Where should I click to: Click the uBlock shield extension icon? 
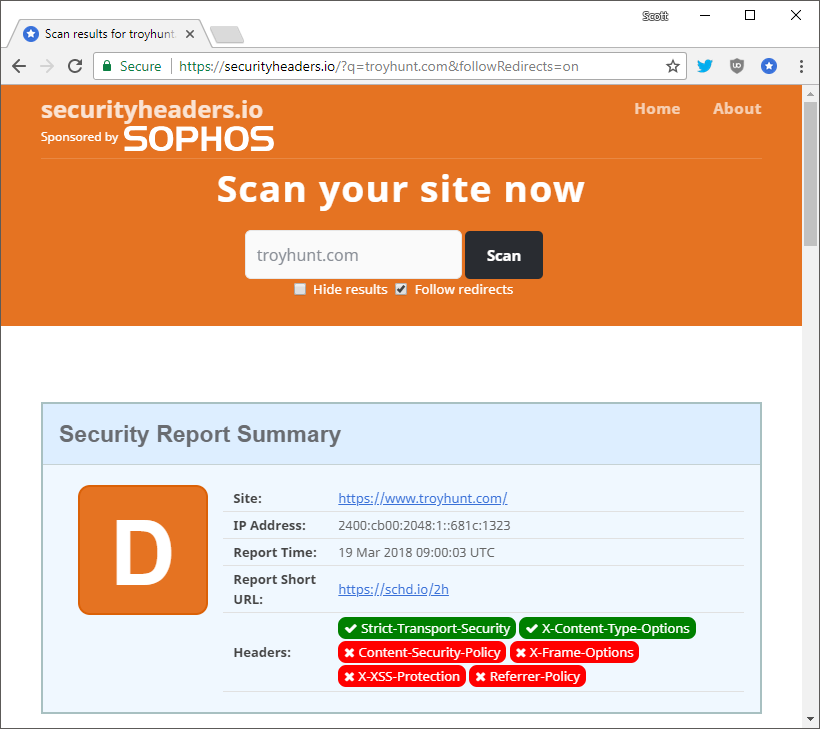(x=737, y=66)
